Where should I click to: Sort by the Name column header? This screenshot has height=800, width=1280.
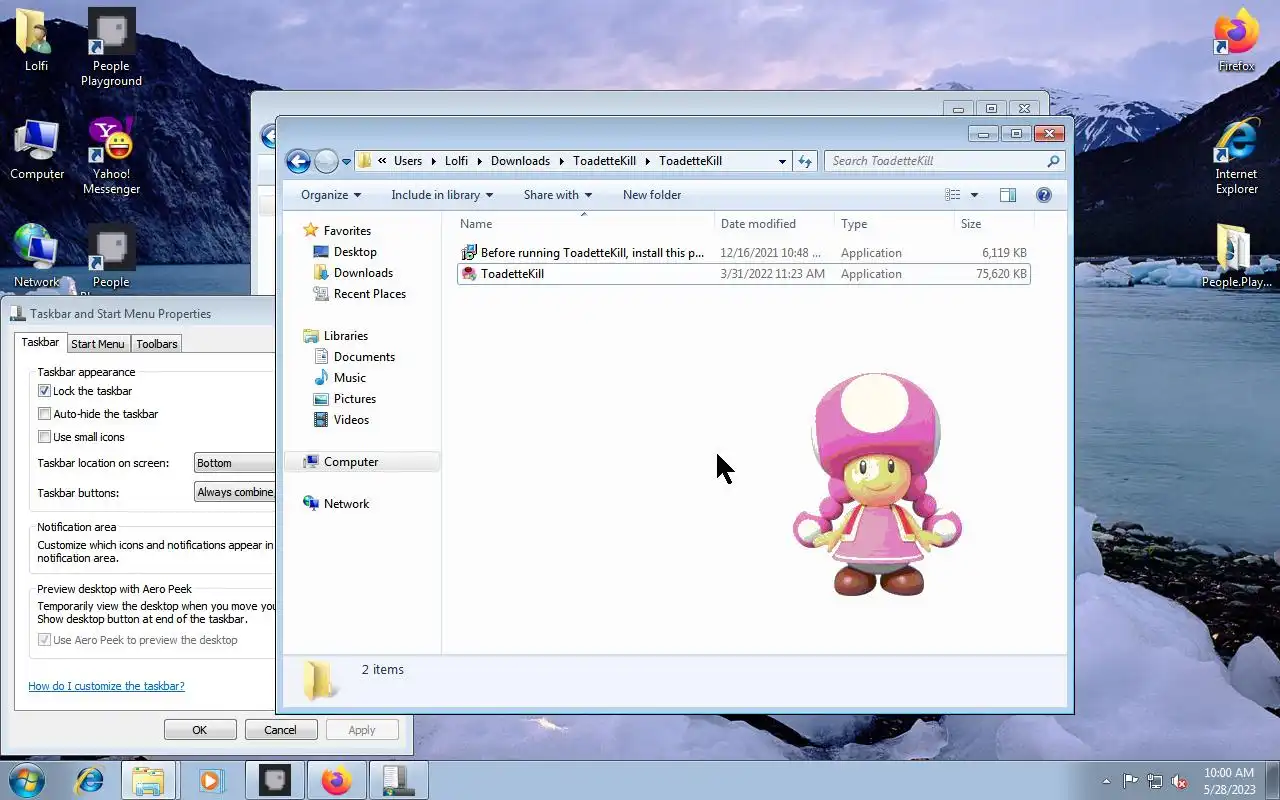[585, 224]
